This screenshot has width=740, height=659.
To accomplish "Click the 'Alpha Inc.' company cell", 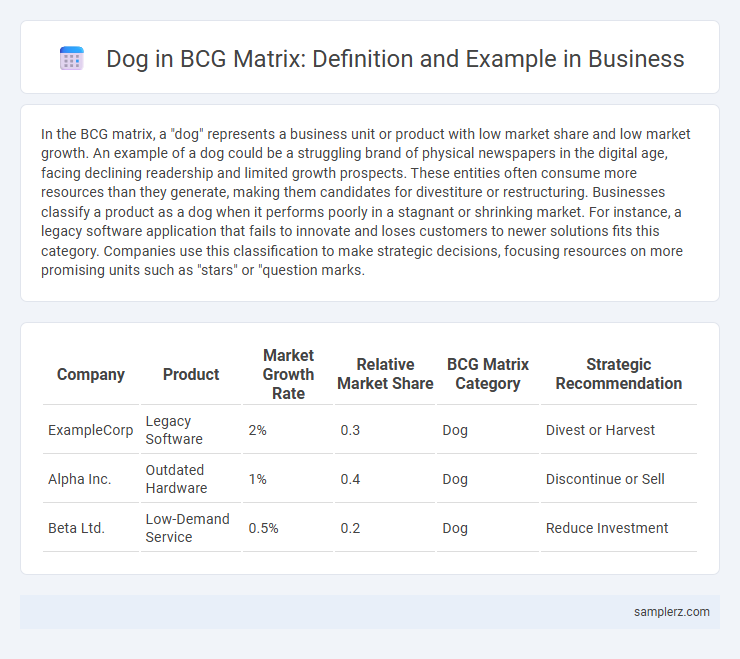I will (x=91, y=479).
